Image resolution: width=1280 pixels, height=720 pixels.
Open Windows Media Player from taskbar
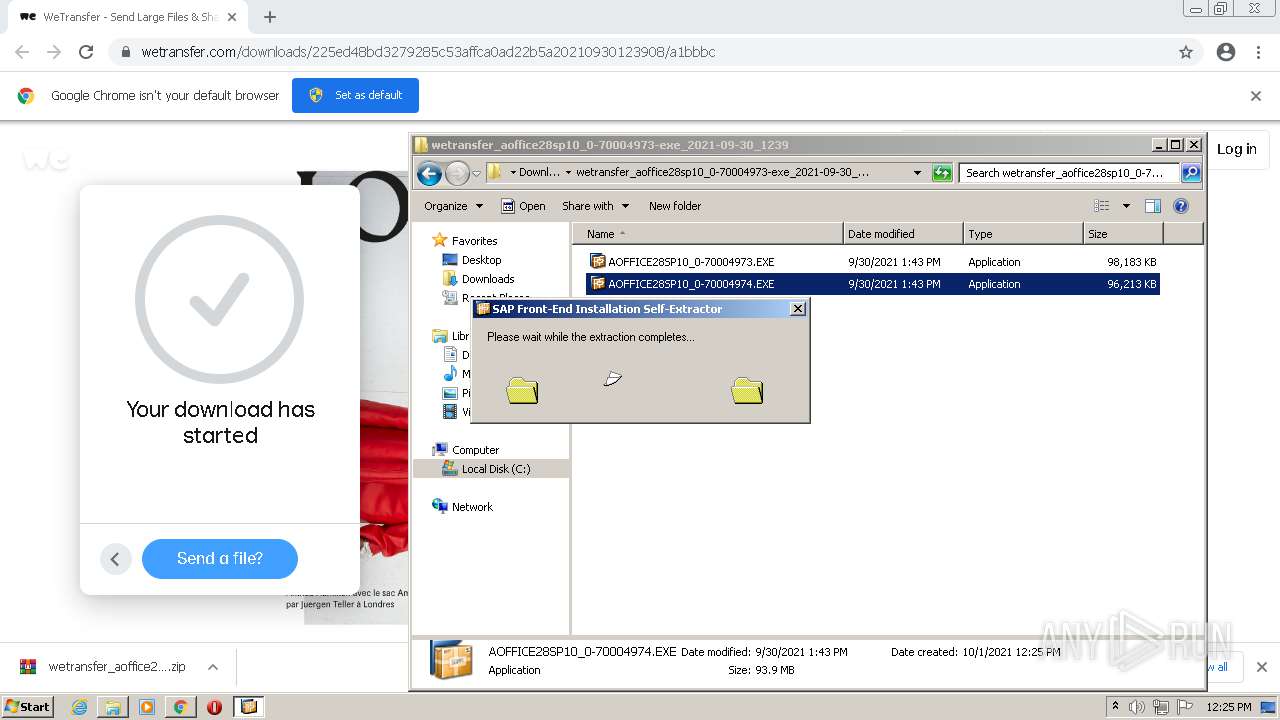[147, 707]
